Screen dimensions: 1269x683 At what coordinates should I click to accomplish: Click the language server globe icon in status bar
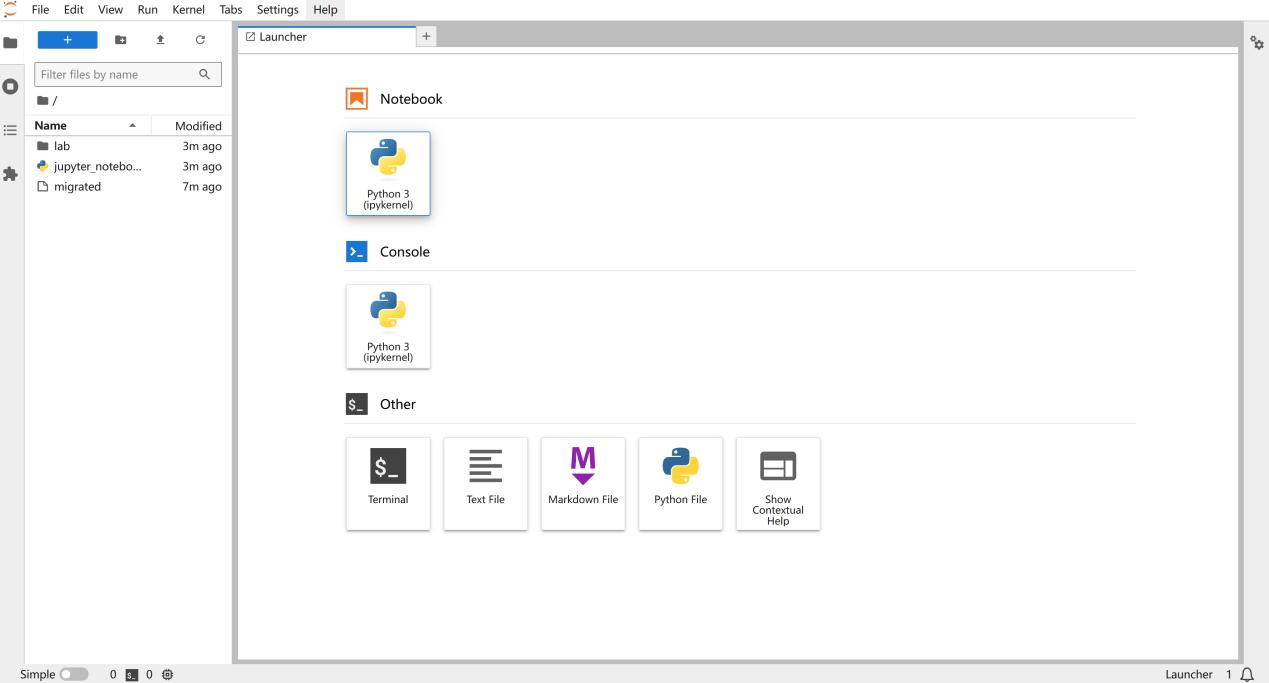[166, 675]
